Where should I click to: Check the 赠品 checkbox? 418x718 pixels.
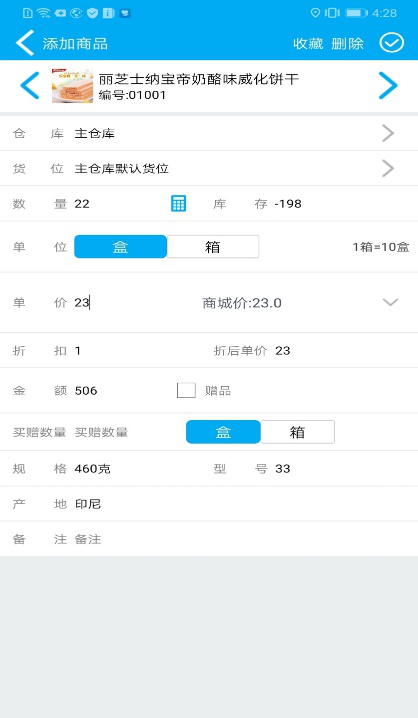pyautogui.click(x=186, y=390)
